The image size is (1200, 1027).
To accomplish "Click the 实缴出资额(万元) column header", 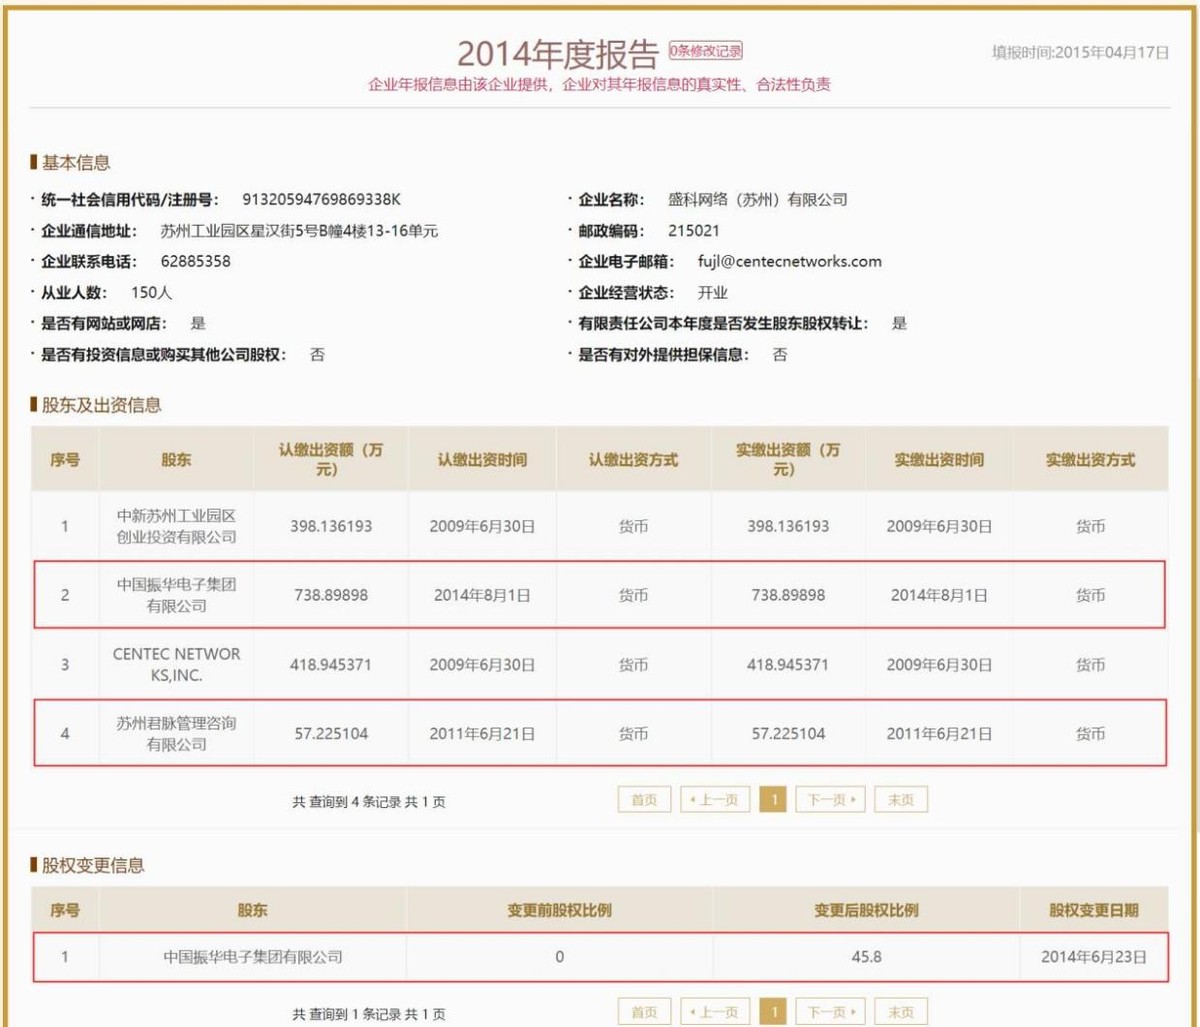I will tap(788, 459).
